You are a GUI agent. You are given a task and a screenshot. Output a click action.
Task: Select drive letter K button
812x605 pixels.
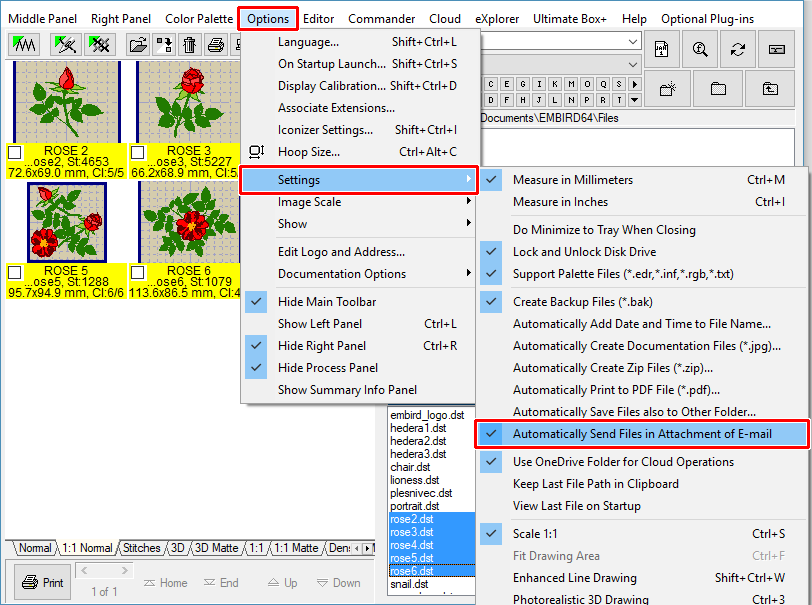pos(555,84)
